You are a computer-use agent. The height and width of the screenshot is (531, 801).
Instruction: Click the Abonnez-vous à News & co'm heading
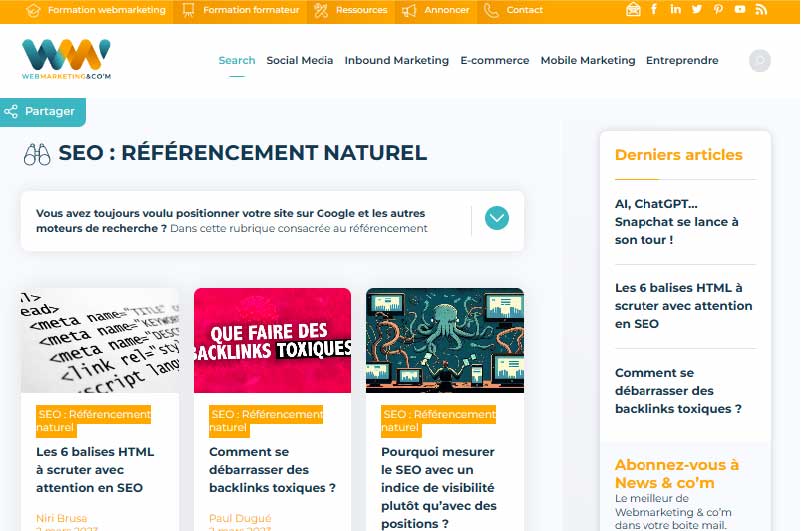pos(677,474)
